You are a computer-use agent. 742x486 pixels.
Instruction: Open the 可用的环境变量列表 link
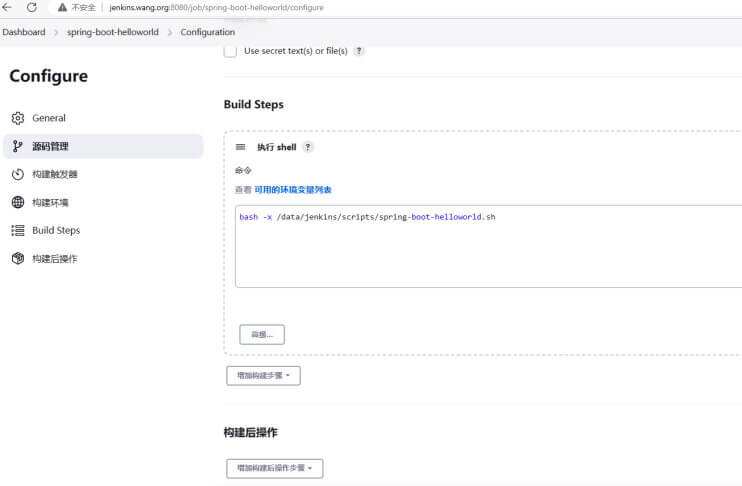tap(293, 190)
